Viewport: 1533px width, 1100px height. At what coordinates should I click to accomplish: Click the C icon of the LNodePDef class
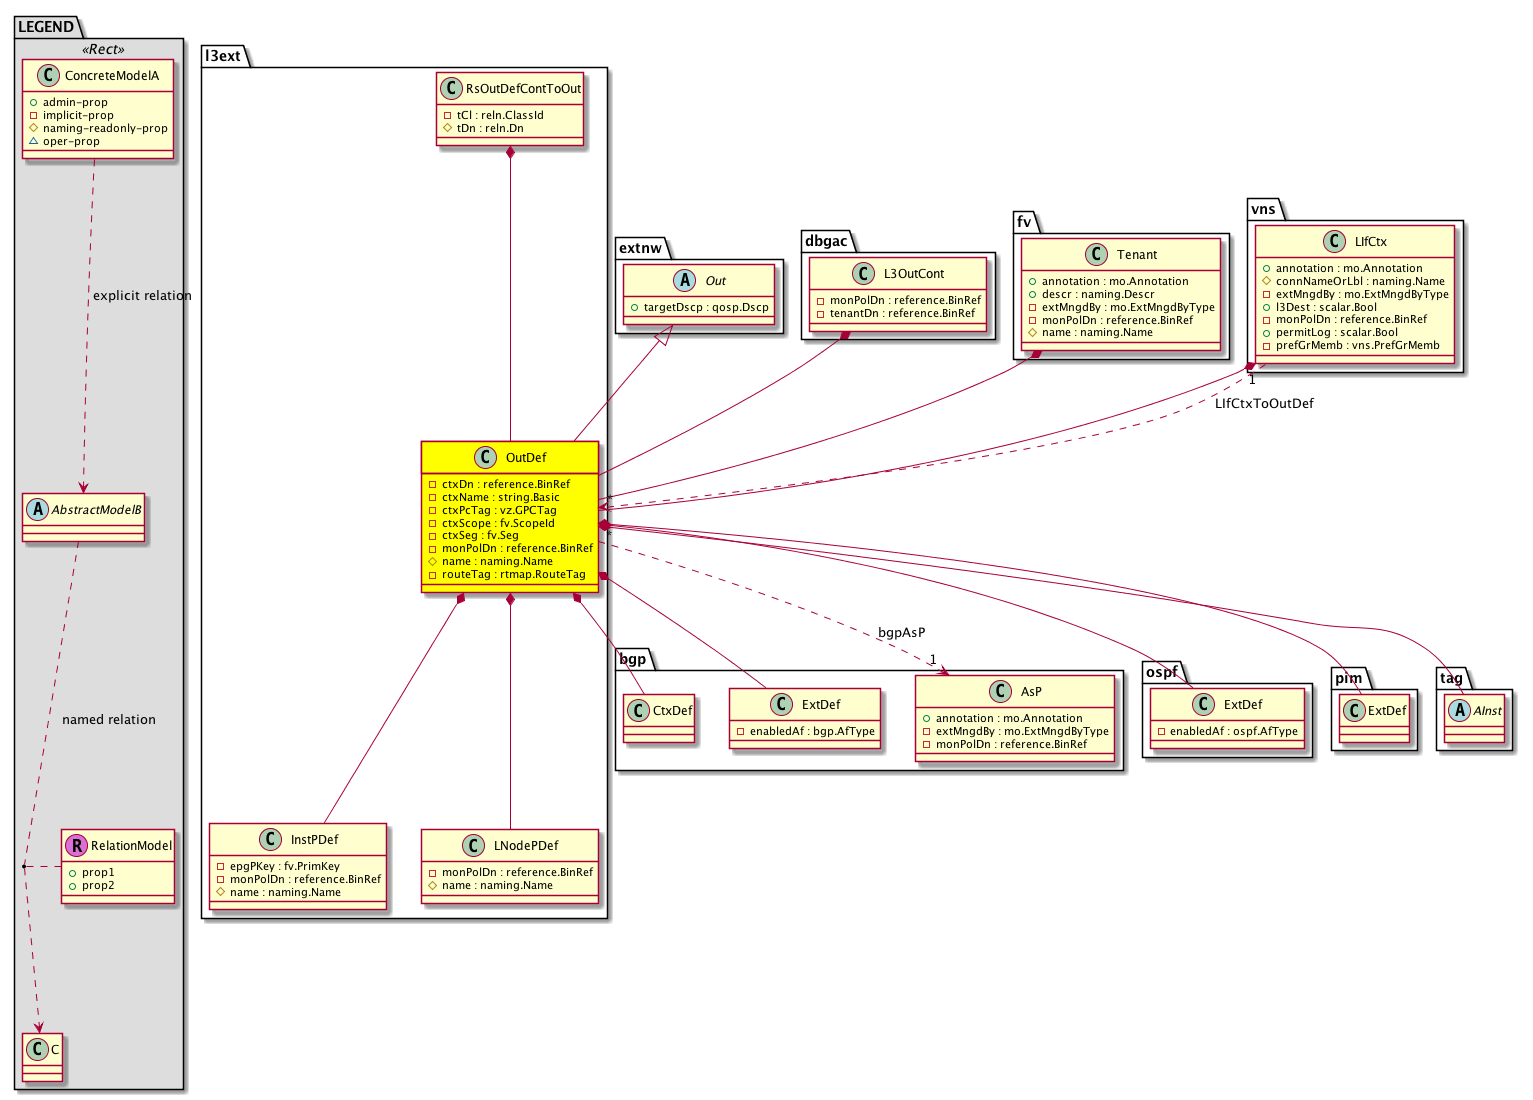pyautogui.click(x=473, y=845)
